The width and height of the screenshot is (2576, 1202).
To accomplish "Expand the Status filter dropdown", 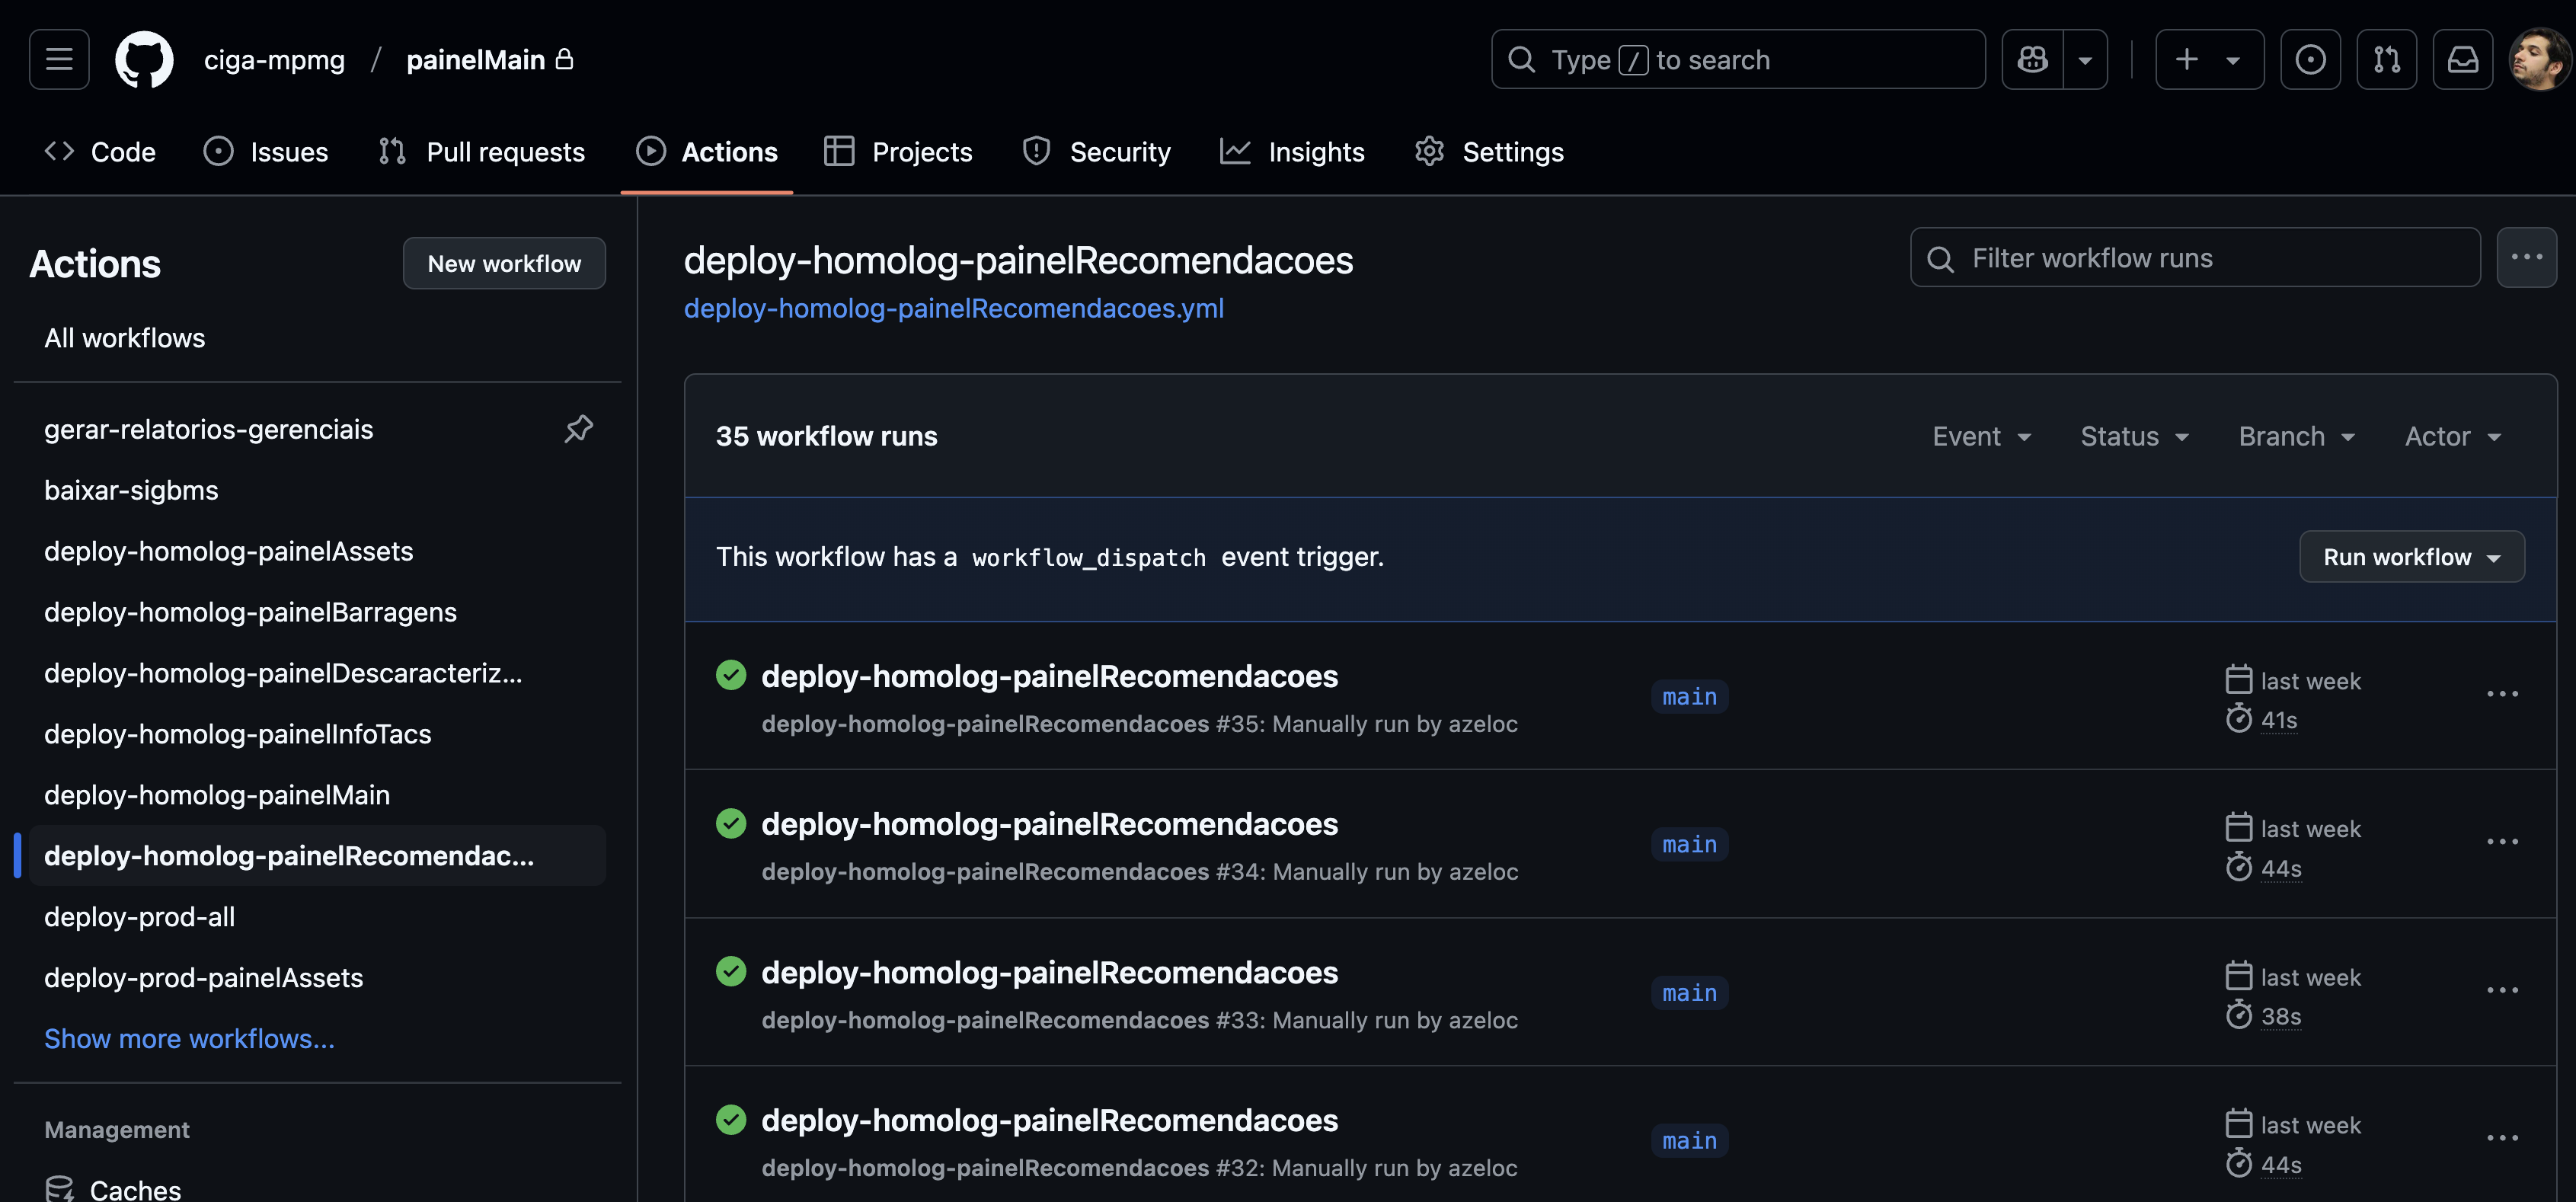I will pyautogui.click(x=2134, y=436).
